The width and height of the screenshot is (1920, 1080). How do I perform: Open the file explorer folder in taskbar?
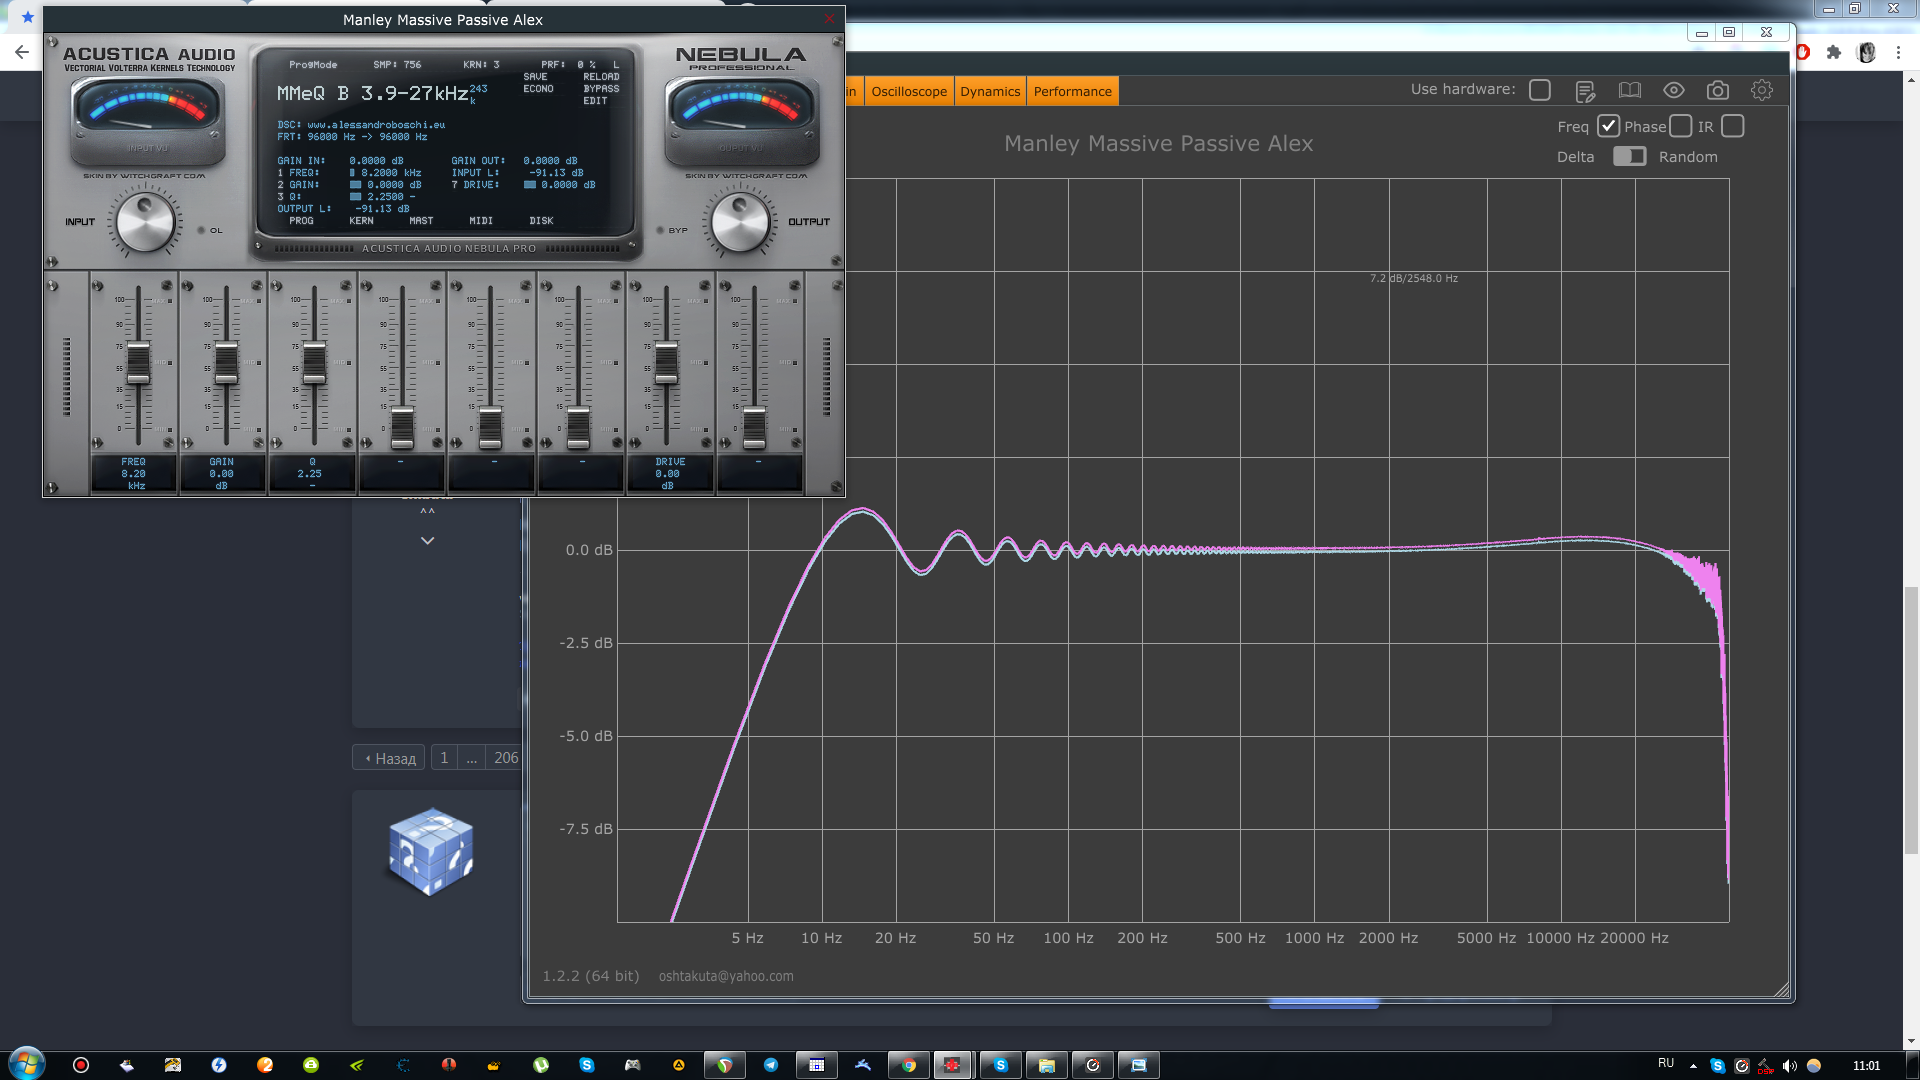point(1046,1065)
